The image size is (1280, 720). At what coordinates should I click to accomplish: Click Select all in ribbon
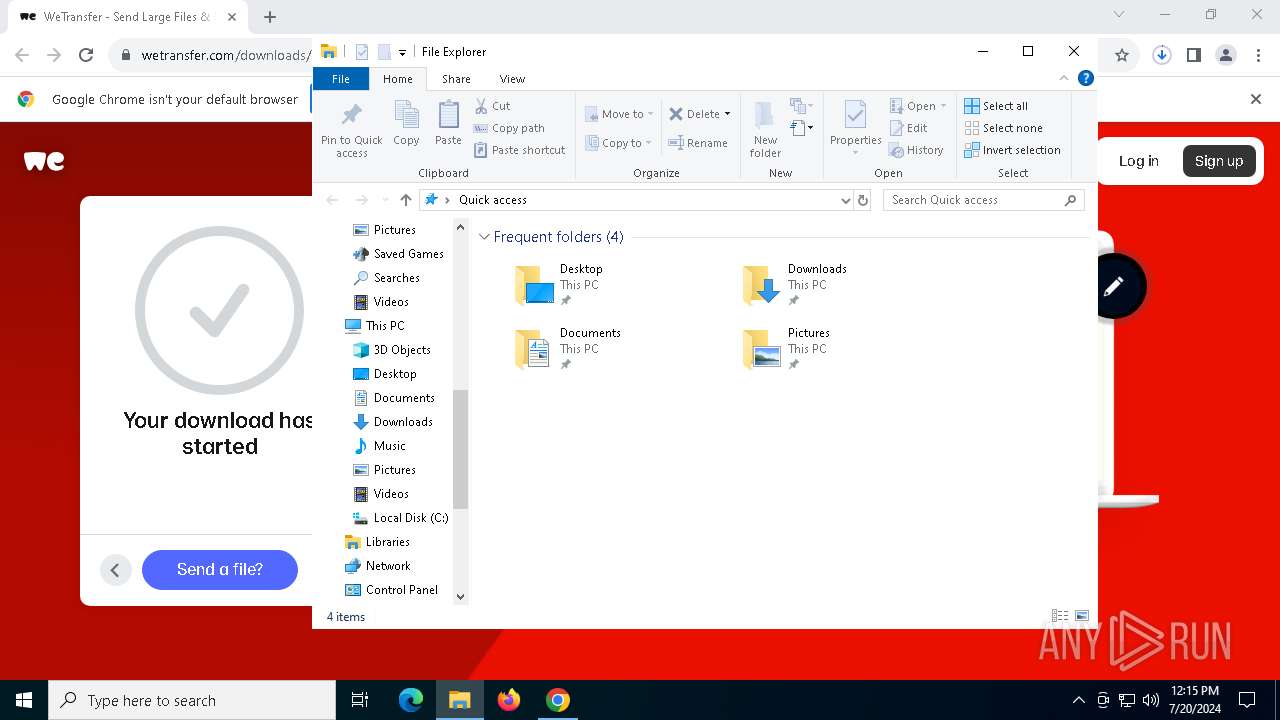[996, 106]
